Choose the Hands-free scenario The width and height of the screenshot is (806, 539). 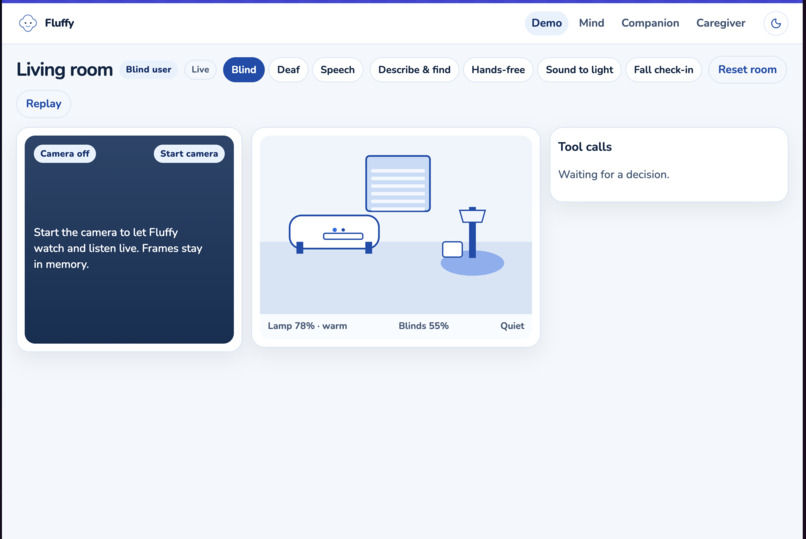(x=498, y=70)
